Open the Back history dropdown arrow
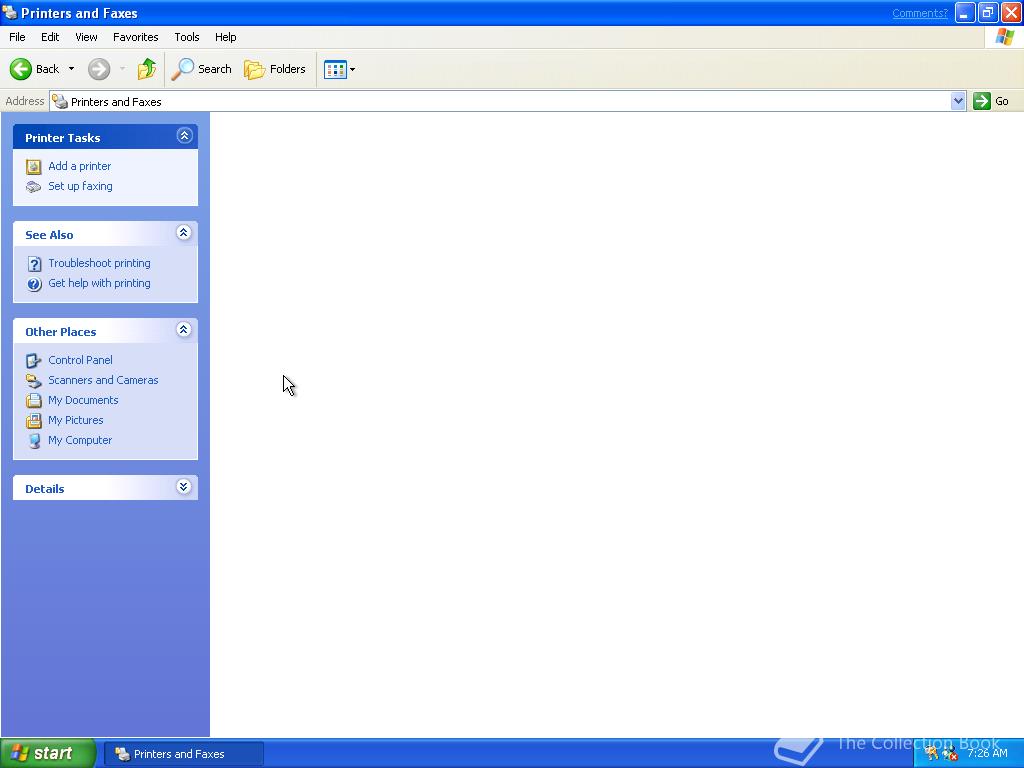The height and width of the screenshot is (768, 1024). coord(71,69)
